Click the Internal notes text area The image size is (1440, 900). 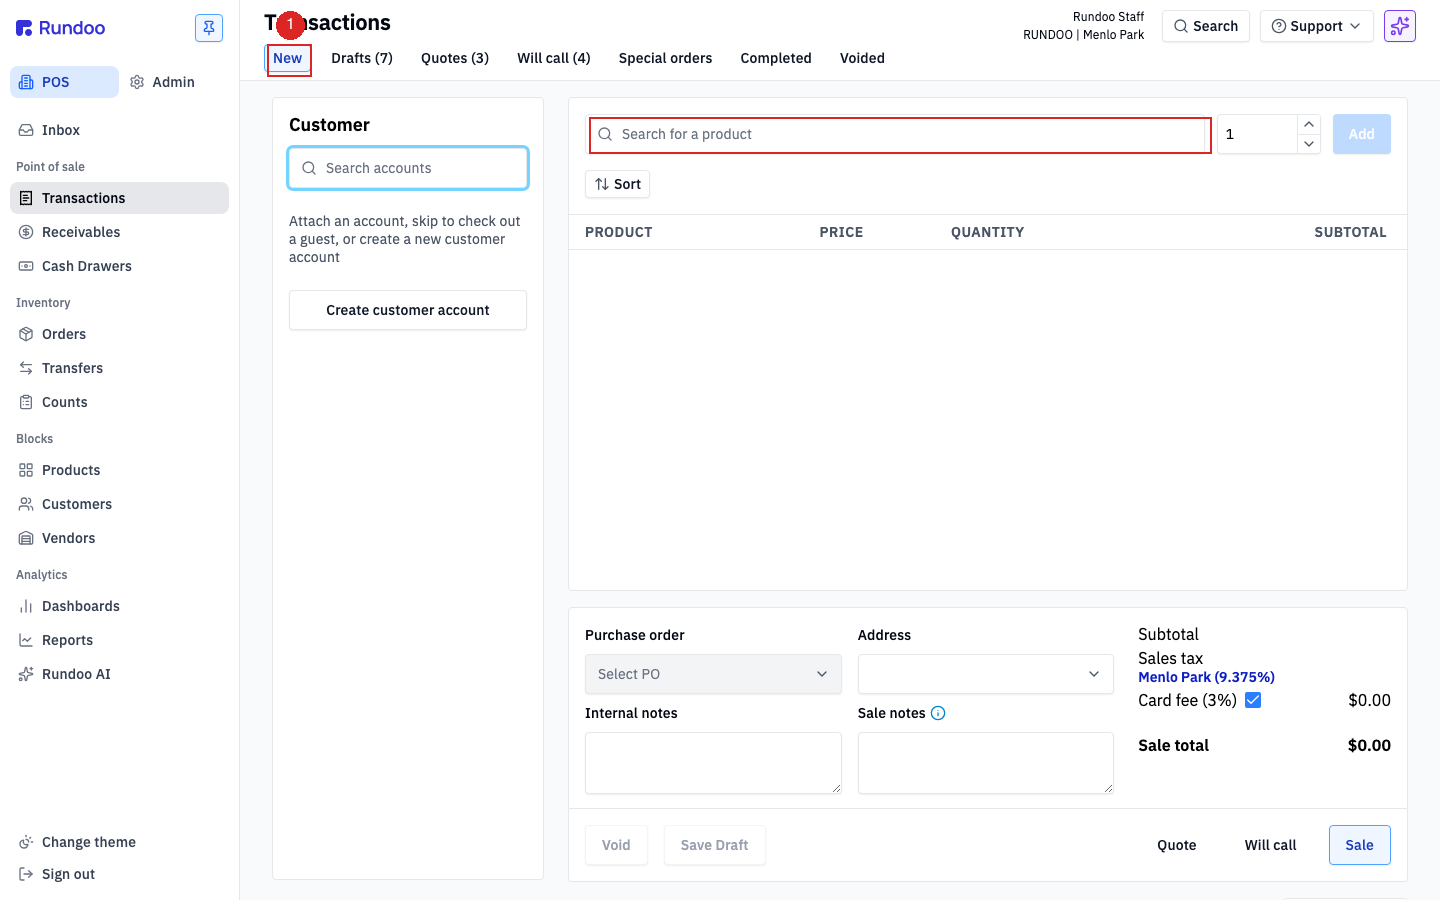[713, 763]
